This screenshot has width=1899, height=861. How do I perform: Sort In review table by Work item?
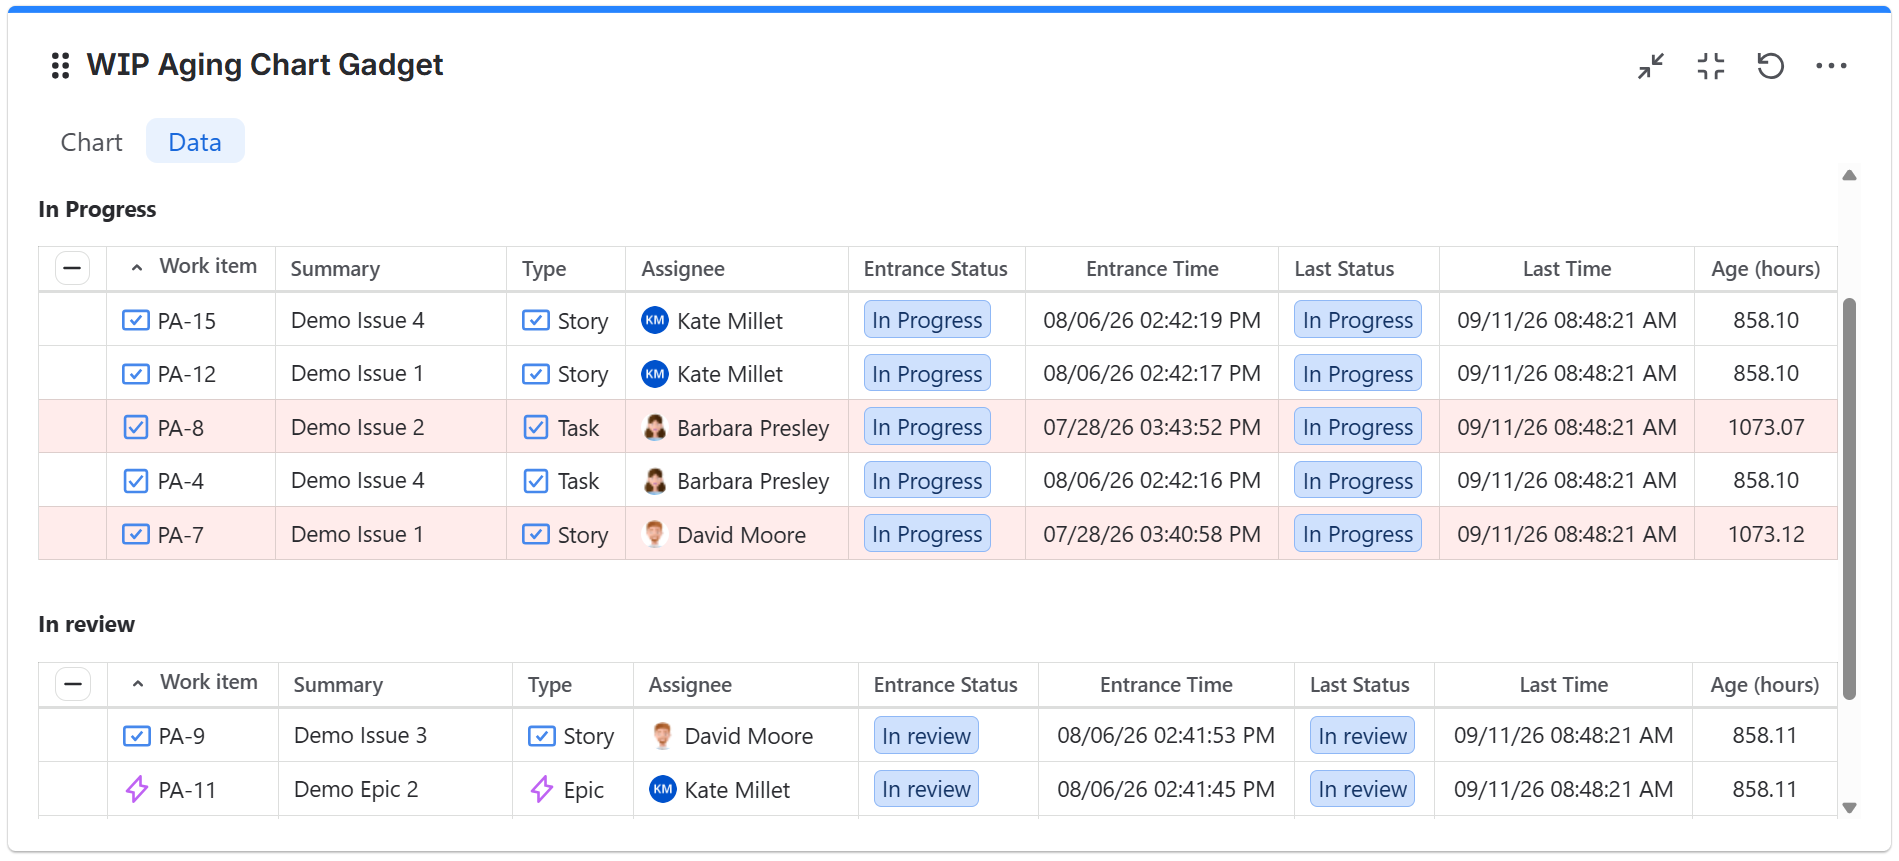pyautogui.click(x=195, y=683)
